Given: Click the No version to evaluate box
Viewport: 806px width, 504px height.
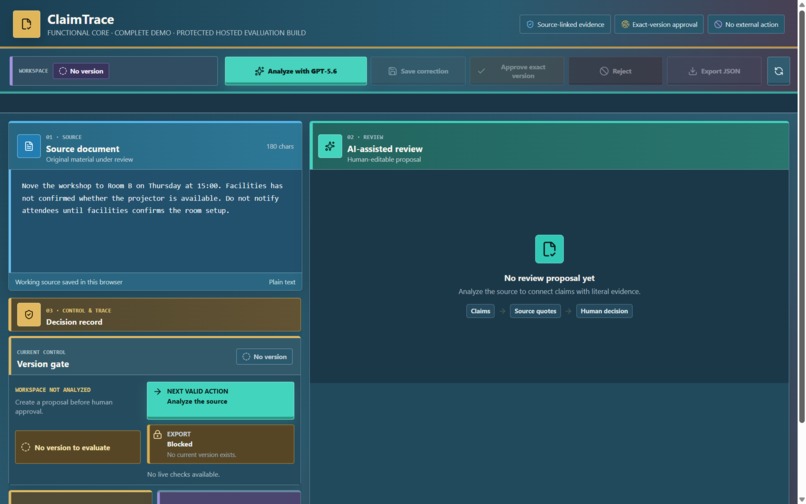Looking at the screenshot, I should tap(78, 447).
